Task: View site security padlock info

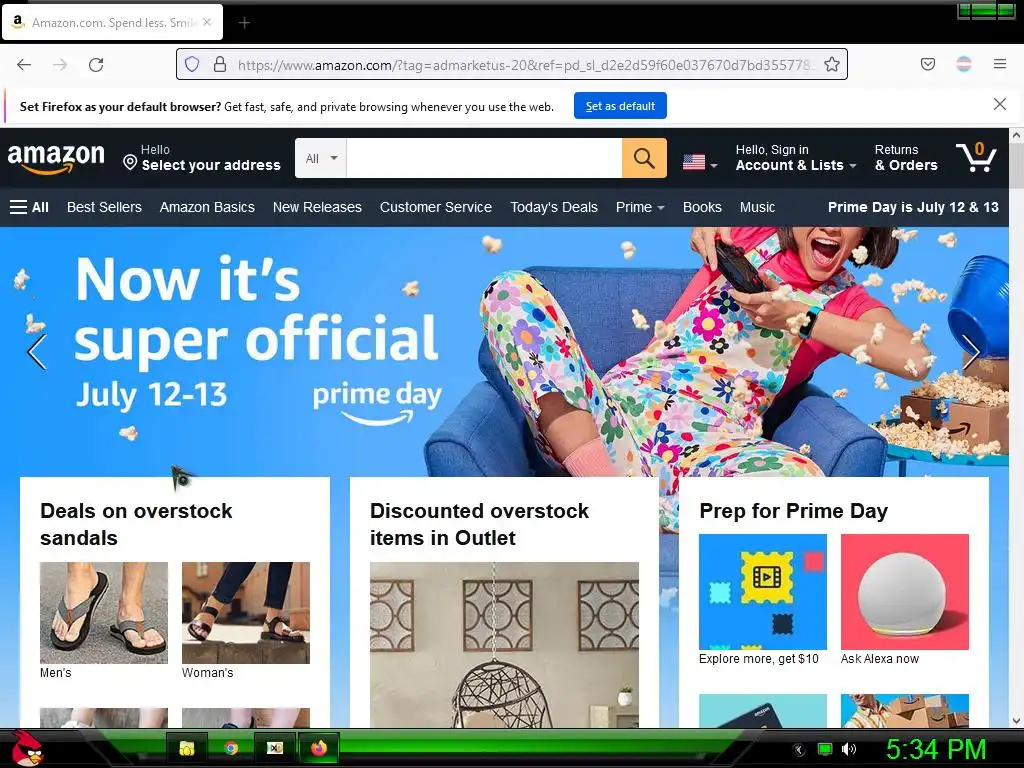Action: click(220, 64)
